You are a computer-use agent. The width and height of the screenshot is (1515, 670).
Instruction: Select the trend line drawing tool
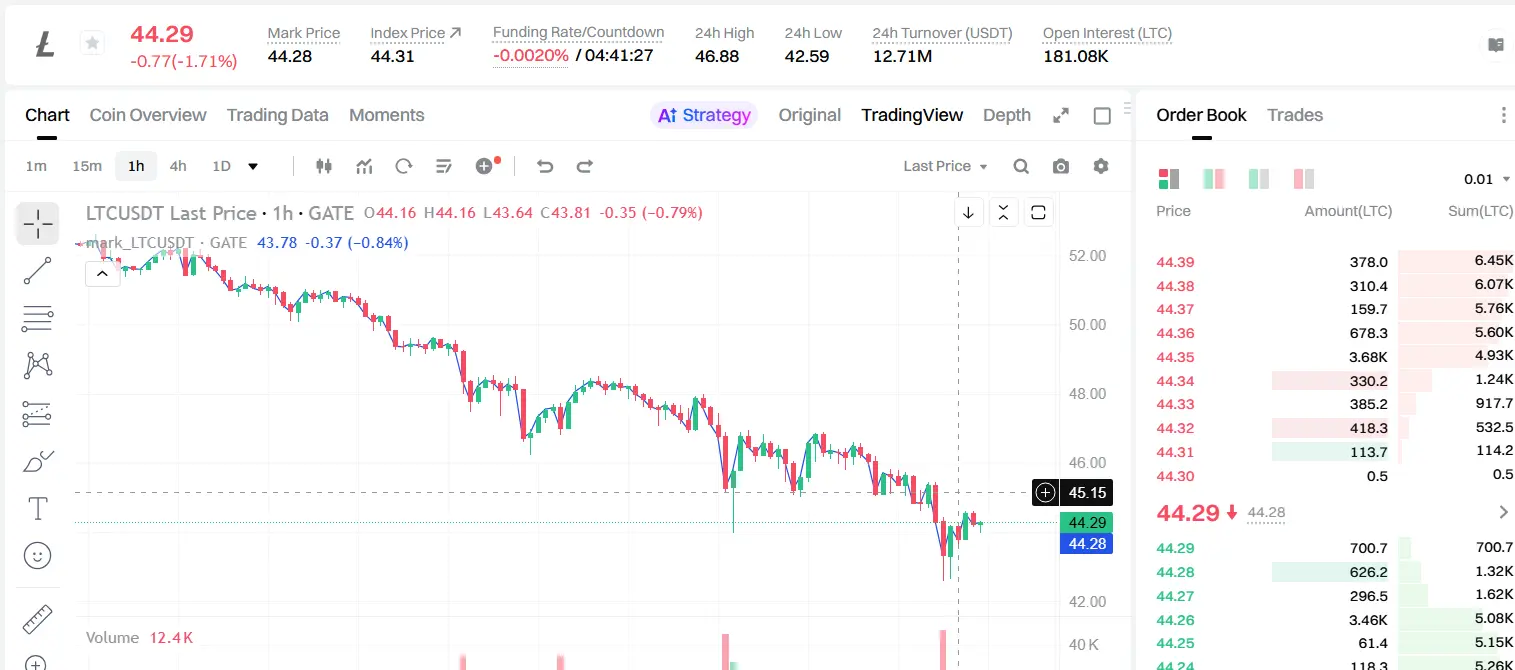(x=37, y=271)
